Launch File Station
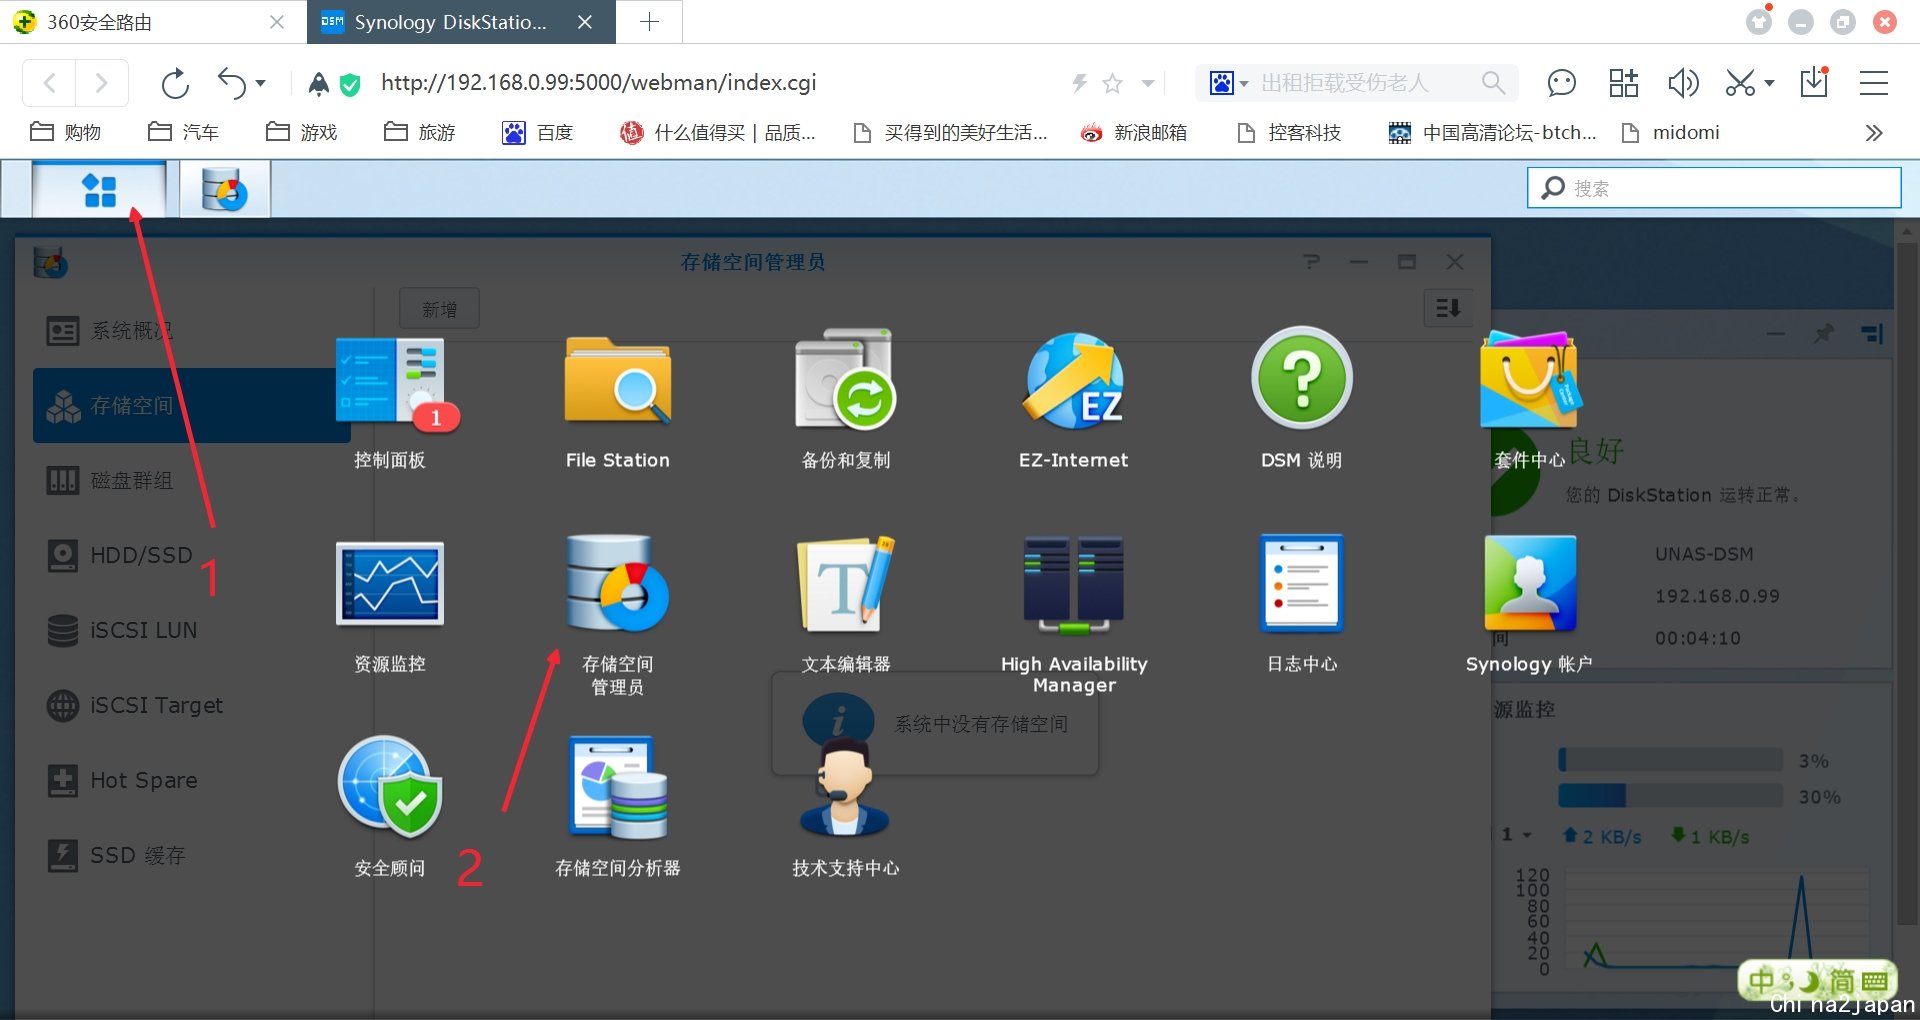This screenshot has width=1920, height=1020. 617,400
